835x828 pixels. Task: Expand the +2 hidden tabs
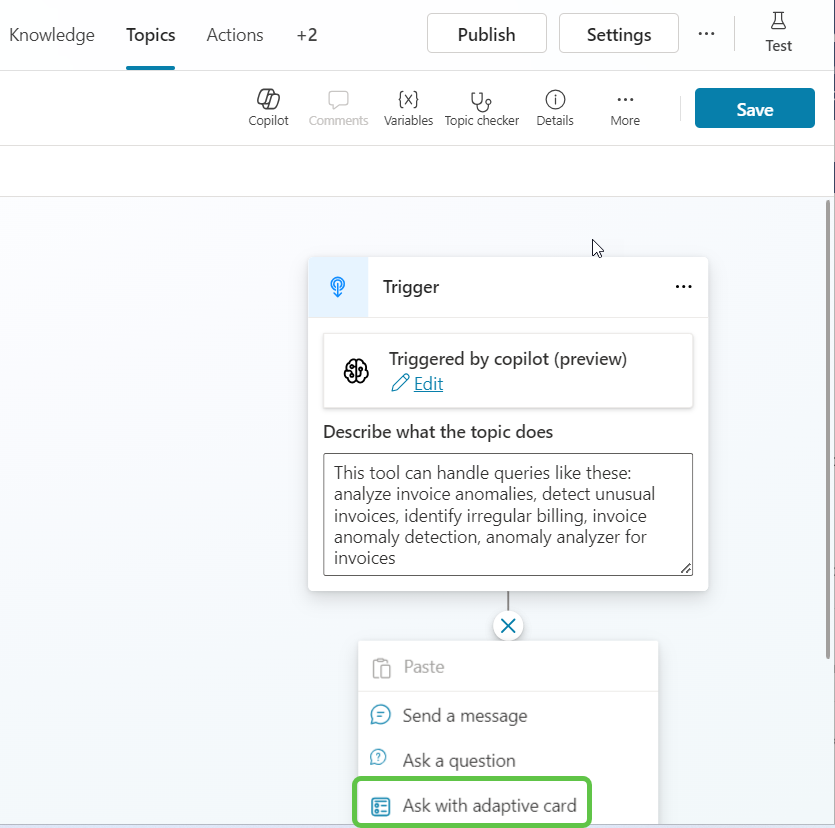307,35
